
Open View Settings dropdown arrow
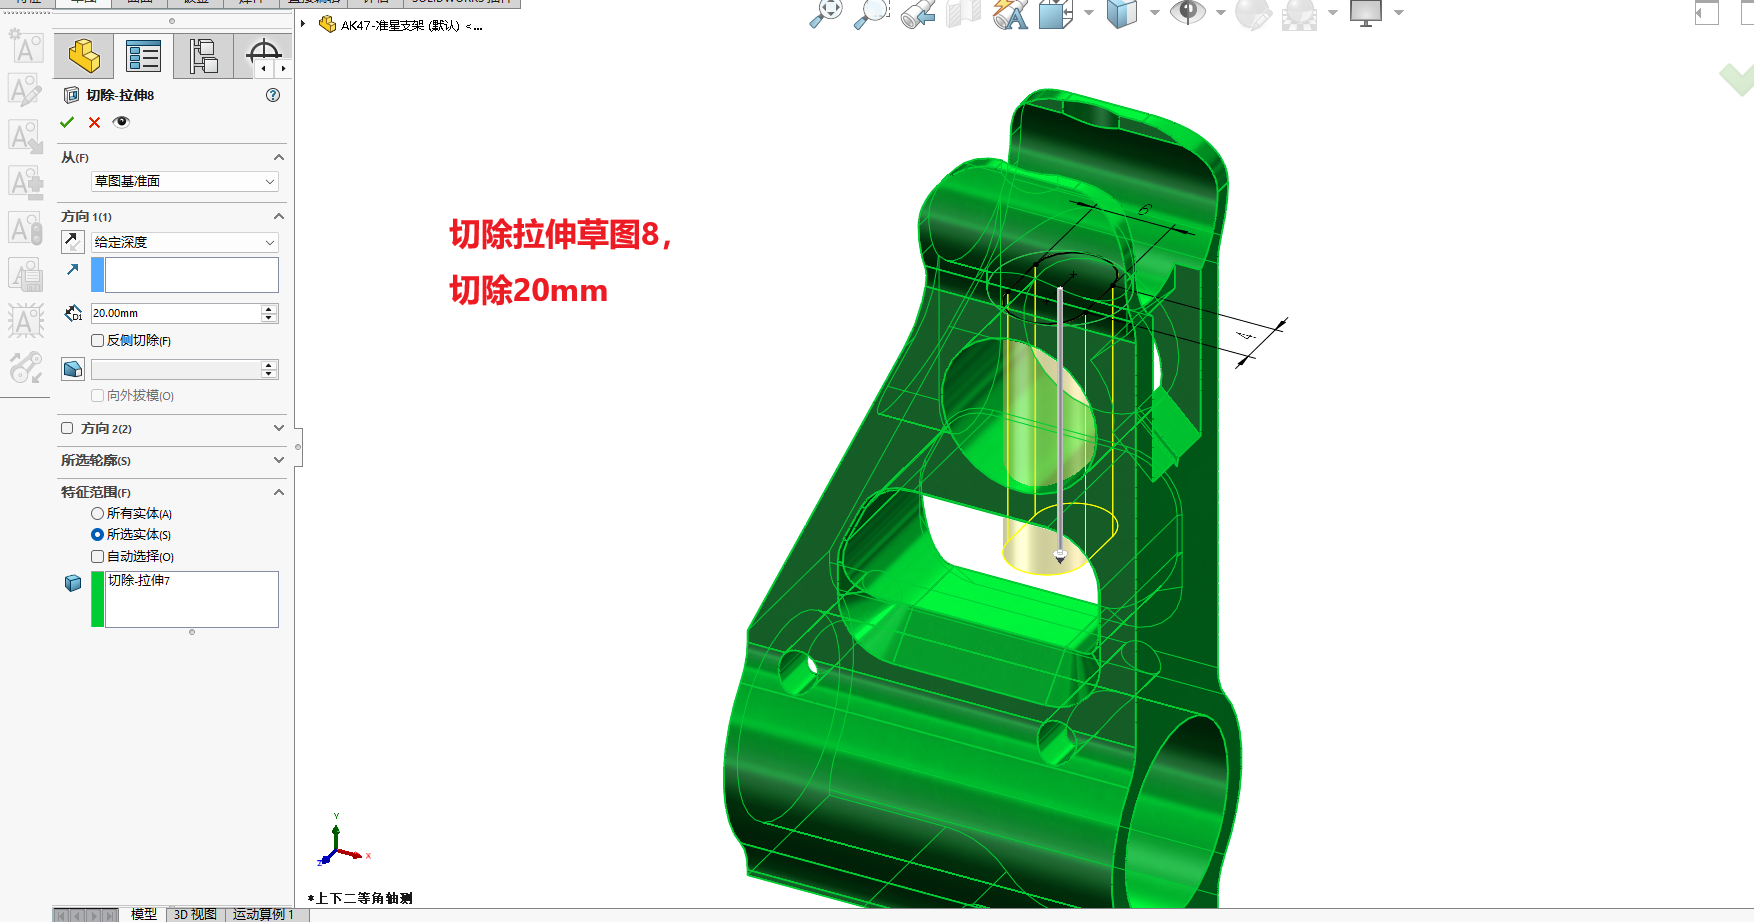tap(1399, 13)
